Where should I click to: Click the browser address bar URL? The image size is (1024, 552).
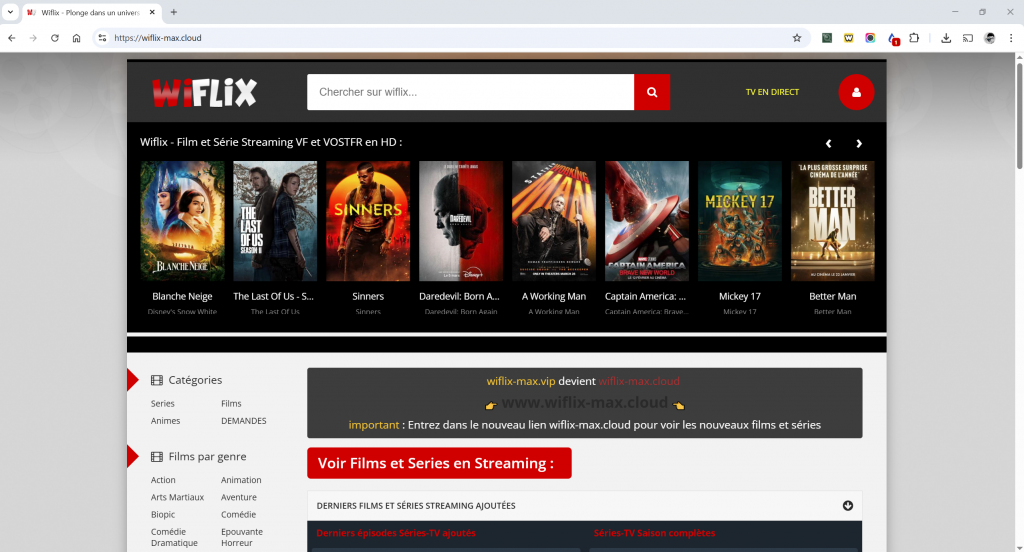[158, 38]
